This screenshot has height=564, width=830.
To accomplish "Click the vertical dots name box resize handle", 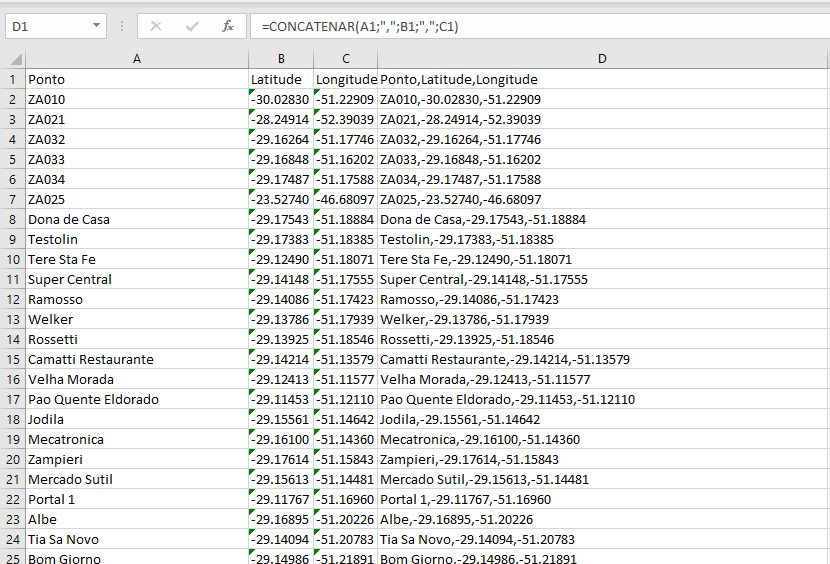I will point(121,26).
